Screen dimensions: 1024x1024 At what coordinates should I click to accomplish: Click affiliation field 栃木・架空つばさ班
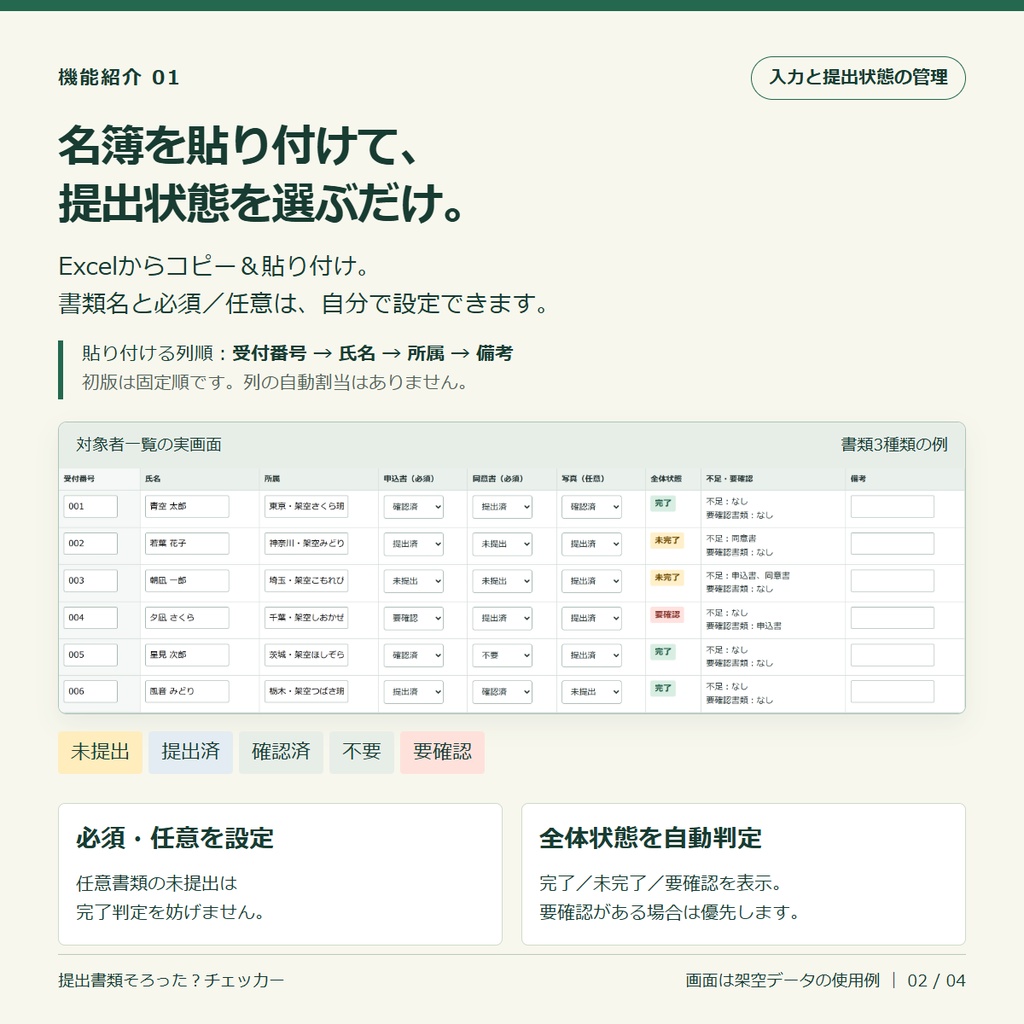[x=306, y=691]
